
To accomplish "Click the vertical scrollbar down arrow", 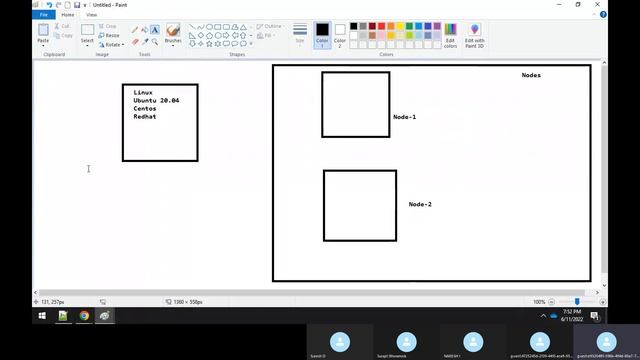I will 604,286.
